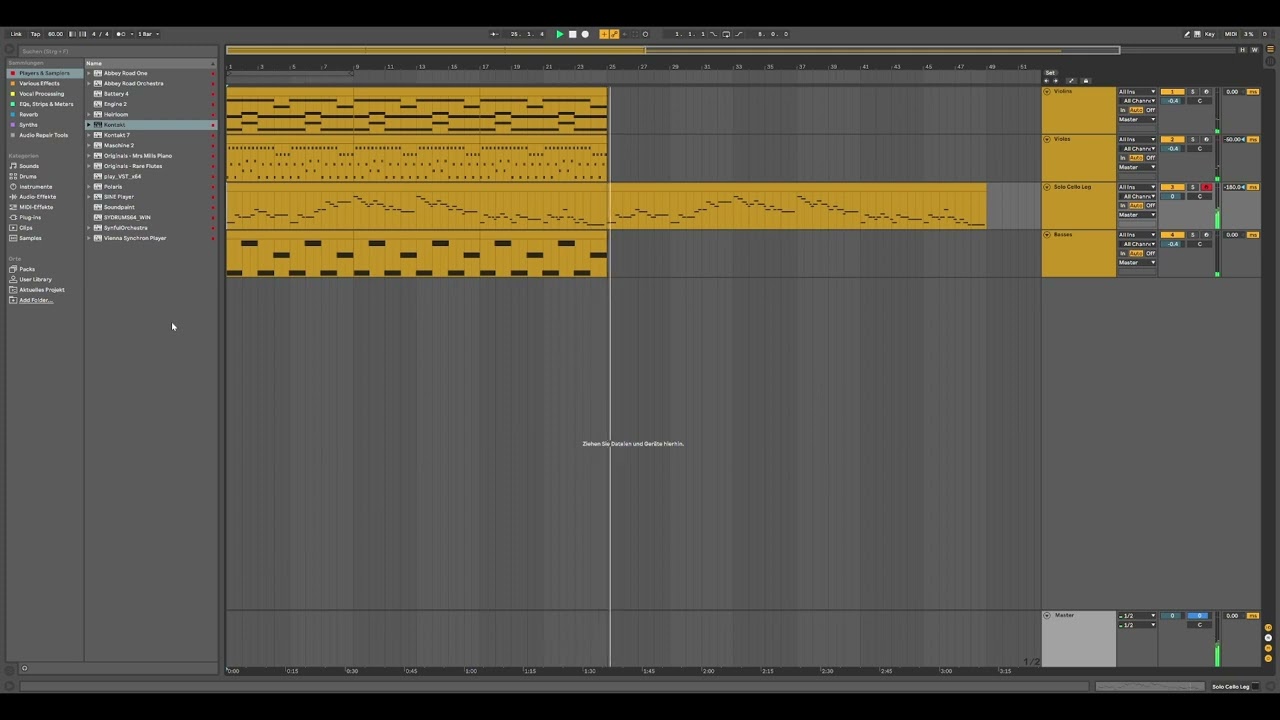
Task: Click the Punch-Out switch
Action: 739,34
